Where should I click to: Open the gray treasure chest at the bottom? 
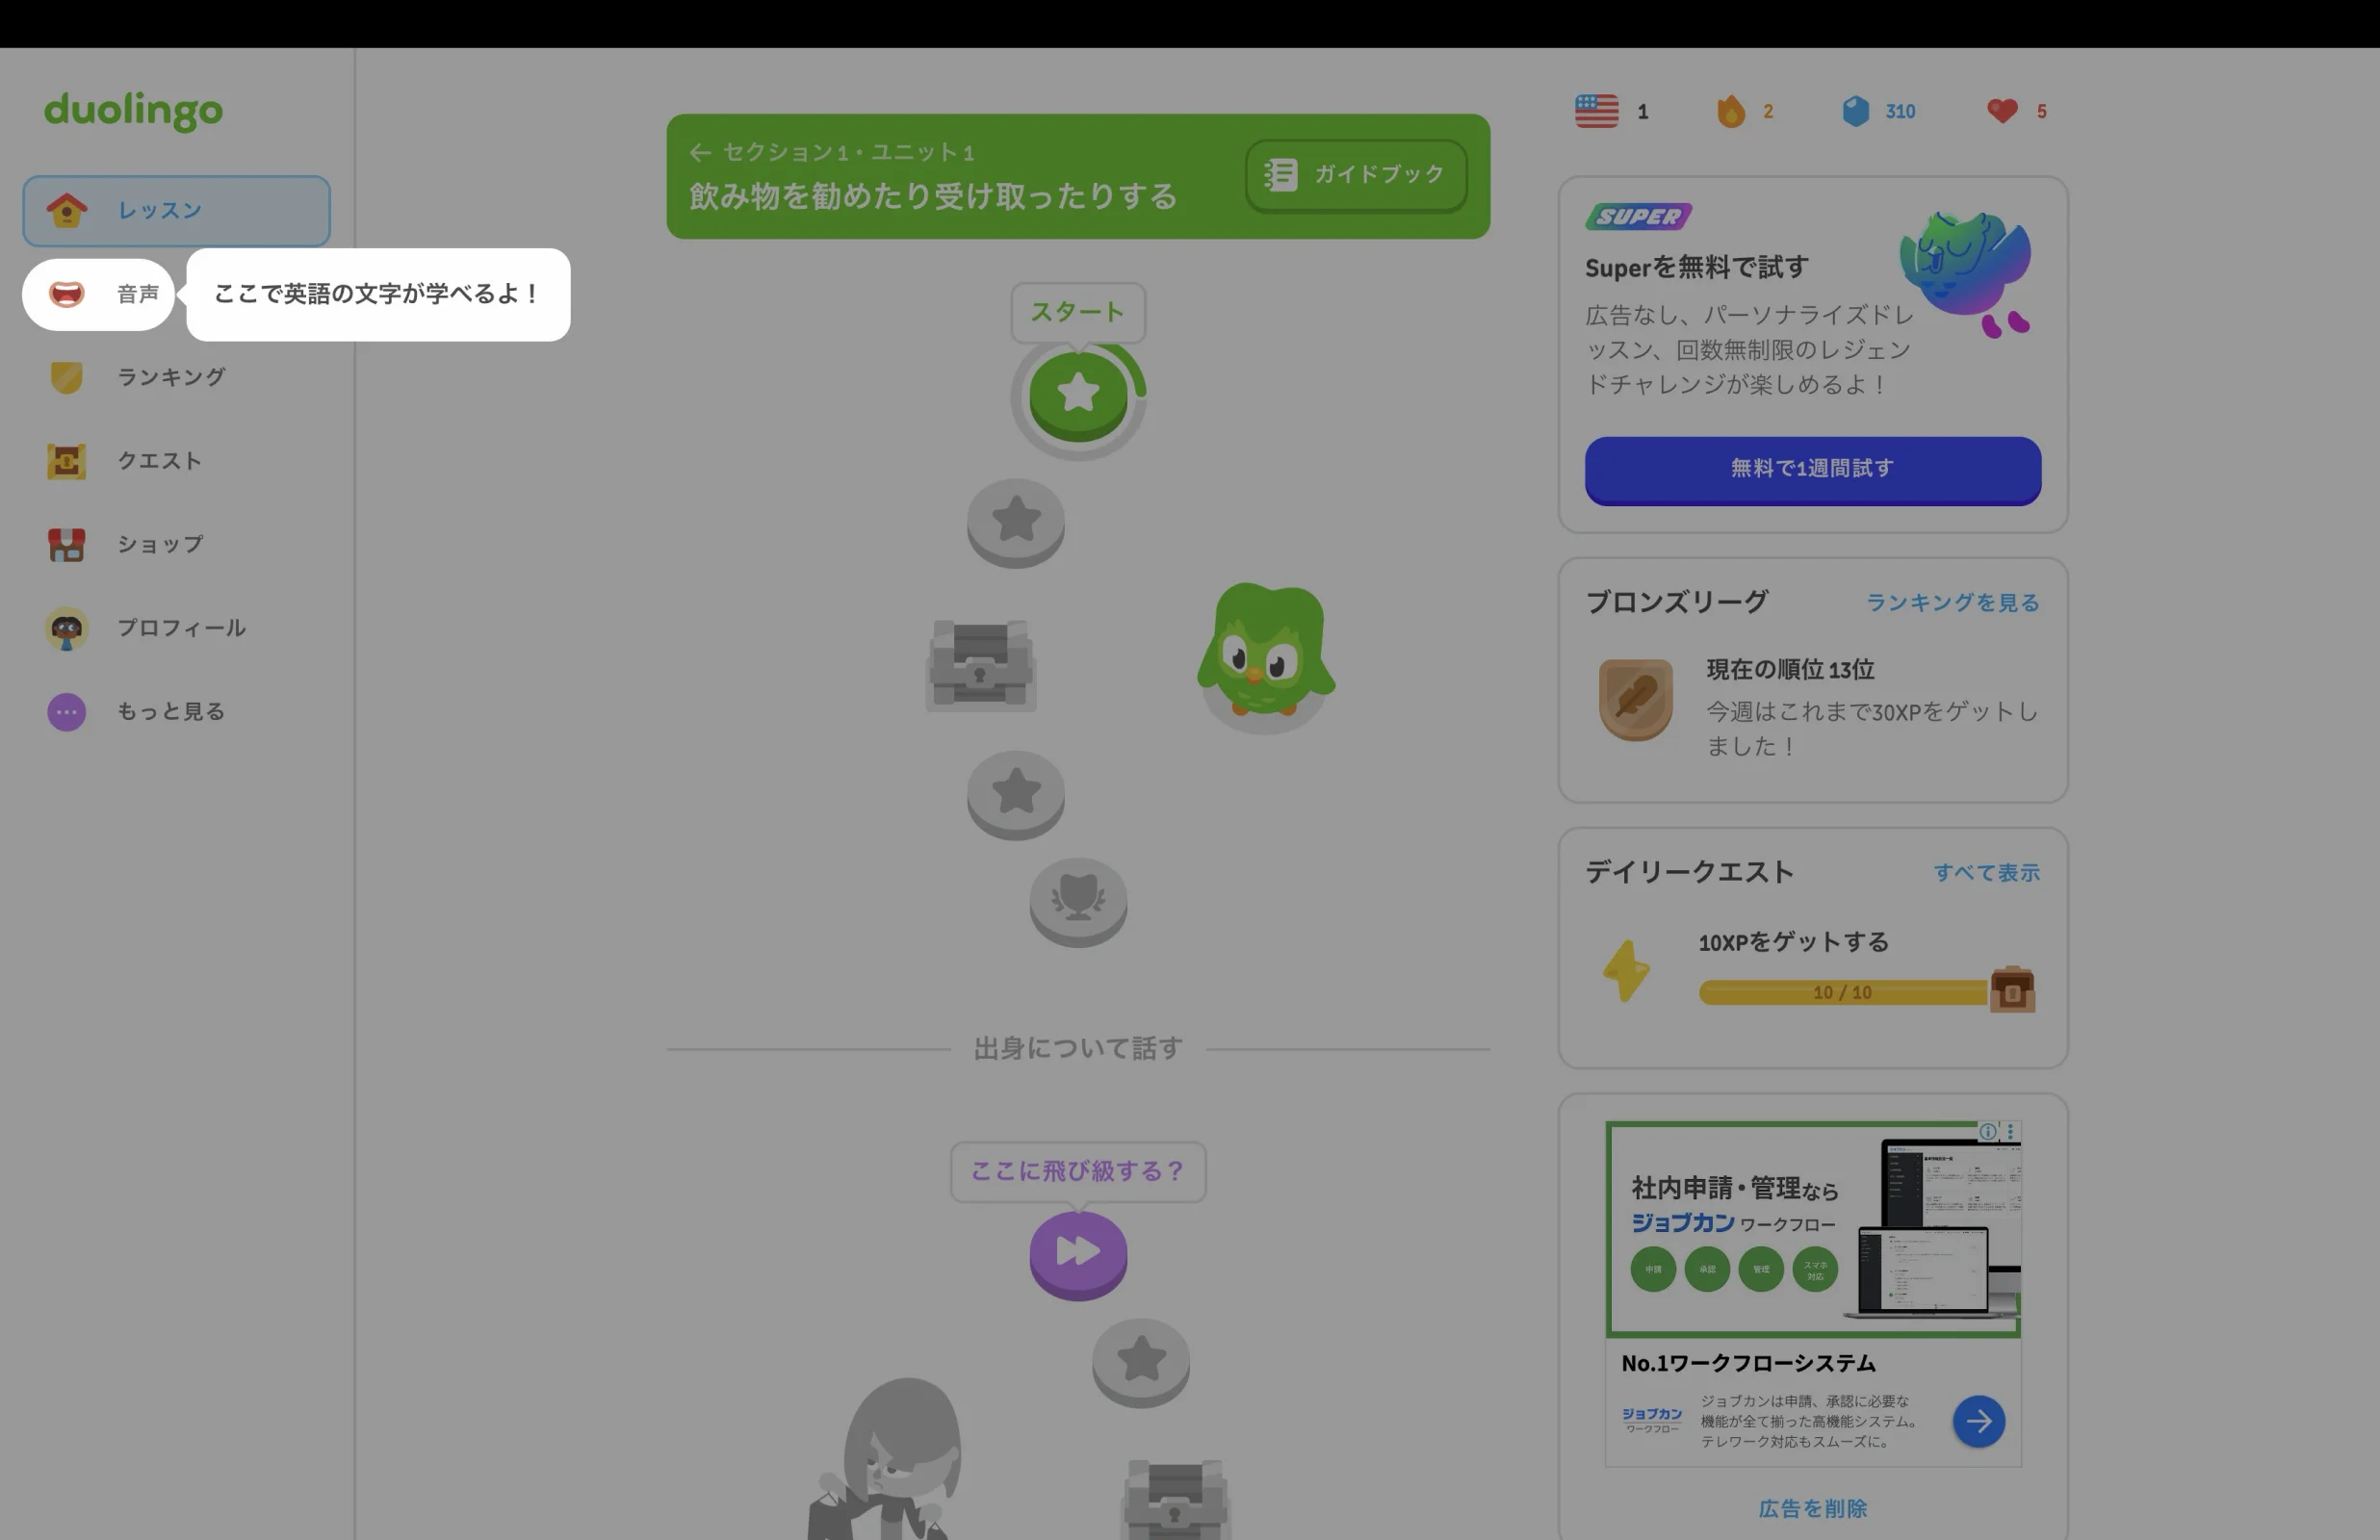click(1176, 1500)
